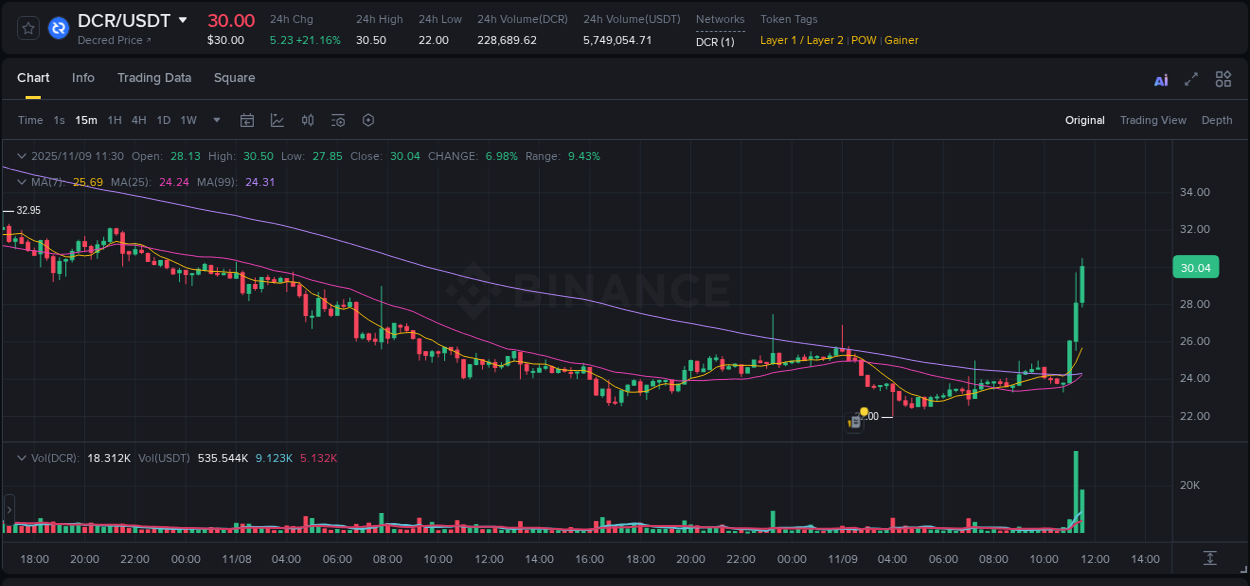Switch chart style via line chart icon
Viewport: 1250px width, 586px height.
pyautogui.click(x=277, y=120)
